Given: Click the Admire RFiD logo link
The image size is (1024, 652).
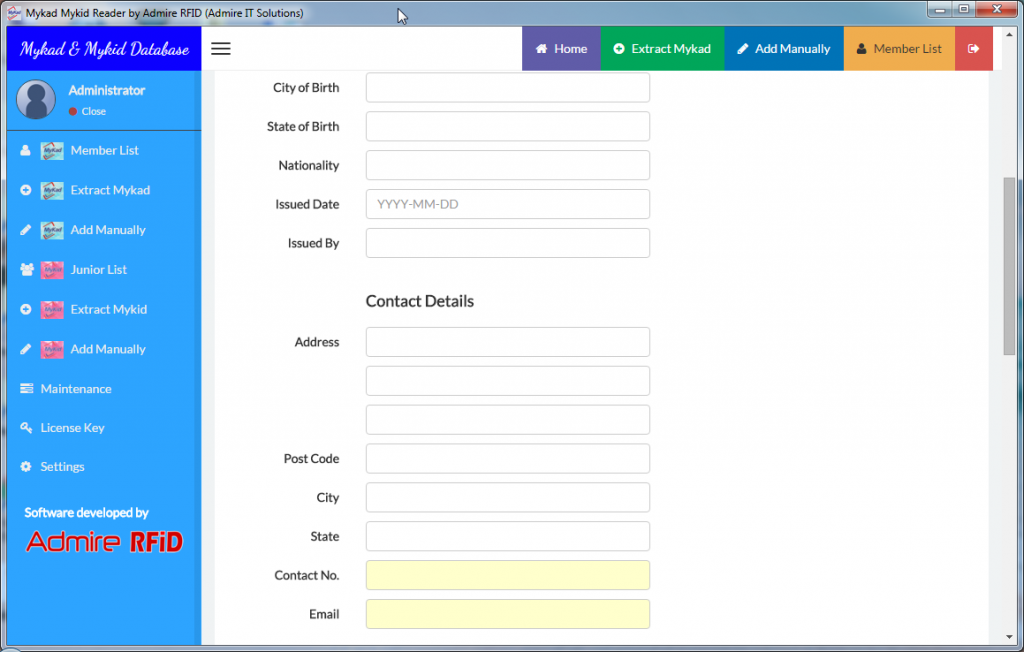Looking at the screenshot, I should 104,542.
